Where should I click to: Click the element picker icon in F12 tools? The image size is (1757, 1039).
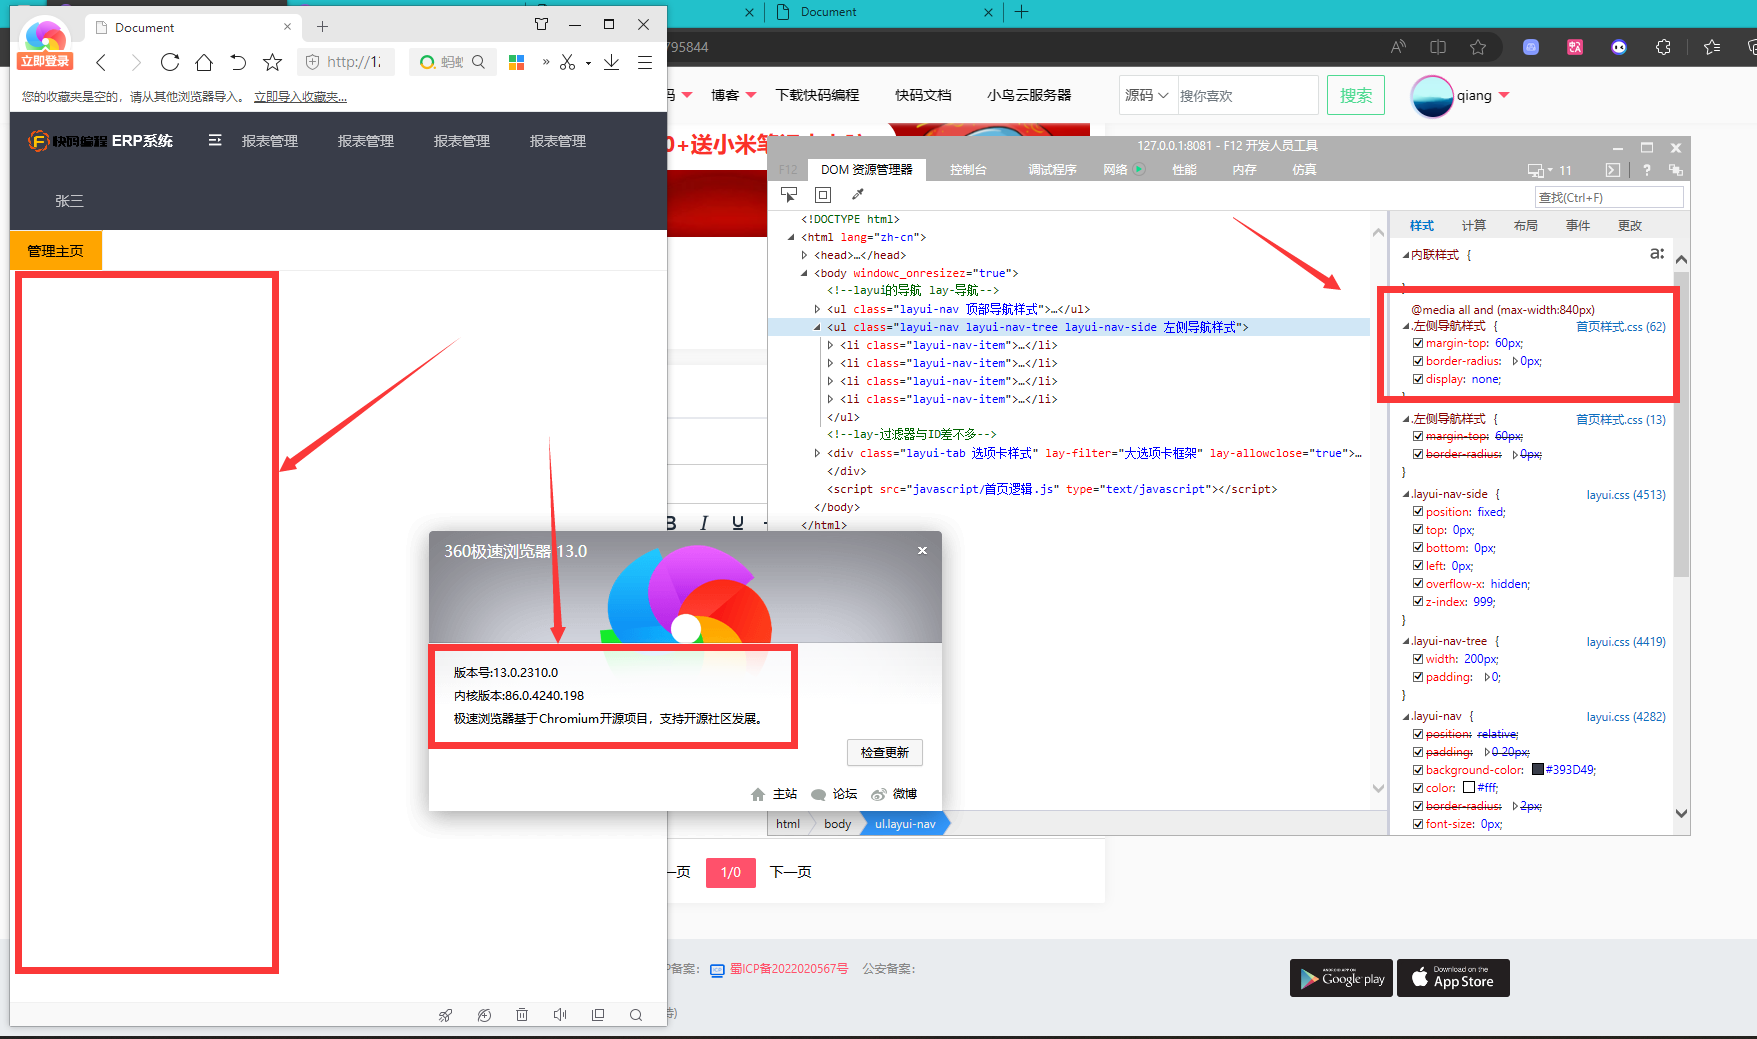pos(789,194)
